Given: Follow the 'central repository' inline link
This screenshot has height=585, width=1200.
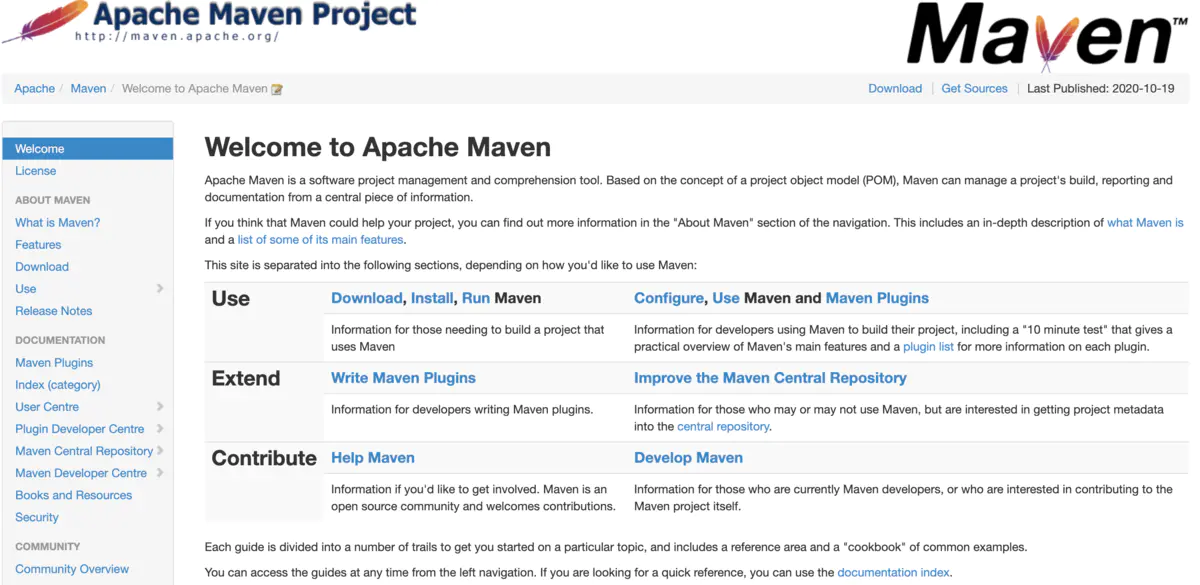Looking at the screenshot, I should 723,427.
